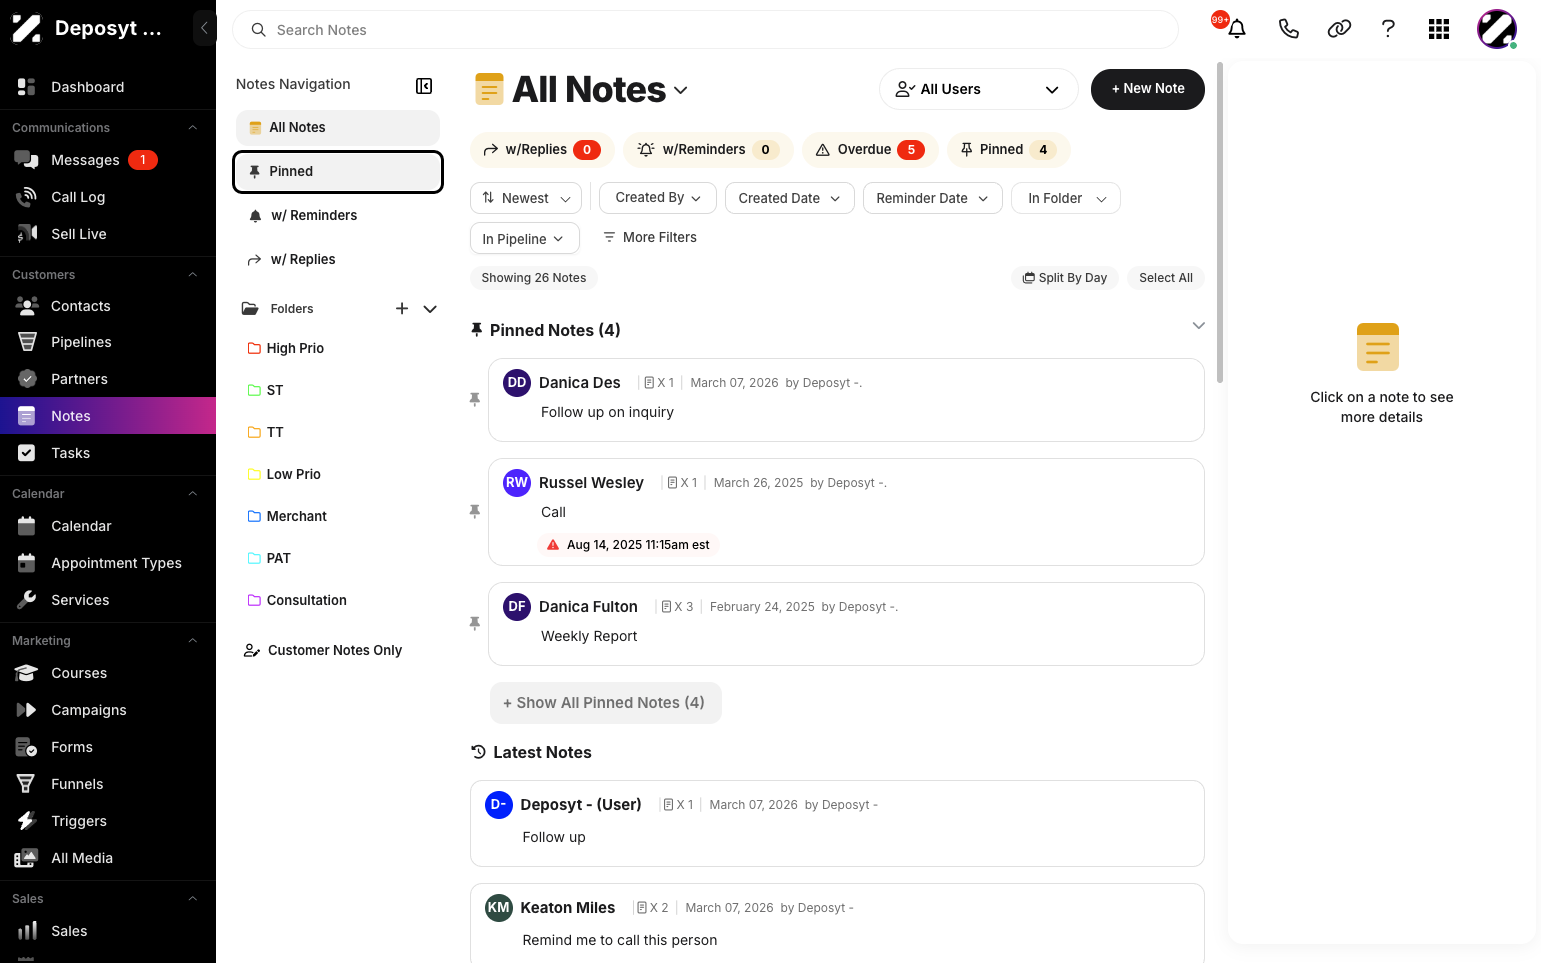Select w/ Reminders in Notes Navigation

click(x=338, y=215)
